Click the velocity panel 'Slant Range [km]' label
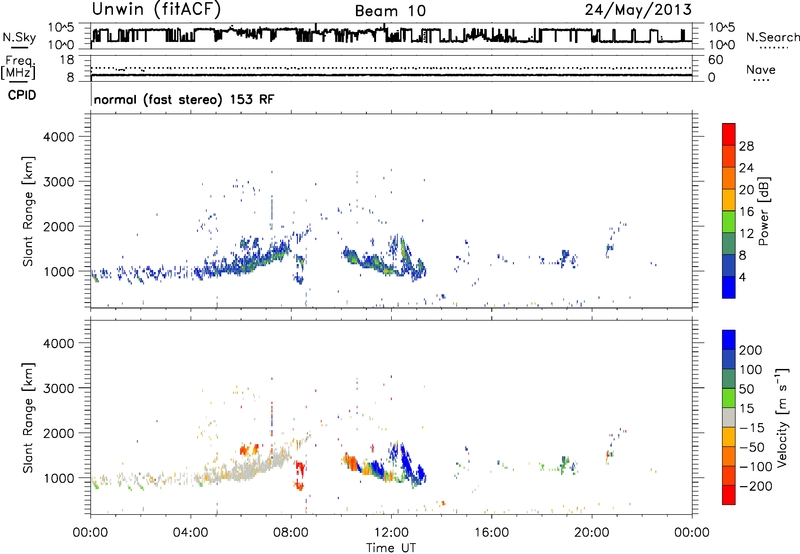The width and height of the screenshot is (800, 554). pos(28,418)
